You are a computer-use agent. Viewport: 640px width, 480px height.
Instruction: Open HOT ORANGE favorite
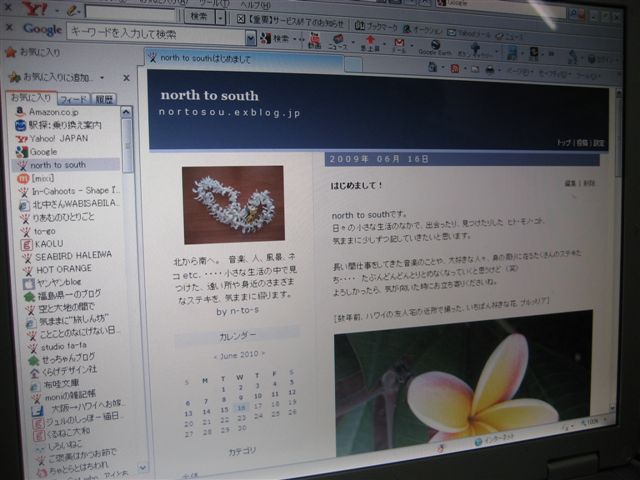[x=64, y=269]
